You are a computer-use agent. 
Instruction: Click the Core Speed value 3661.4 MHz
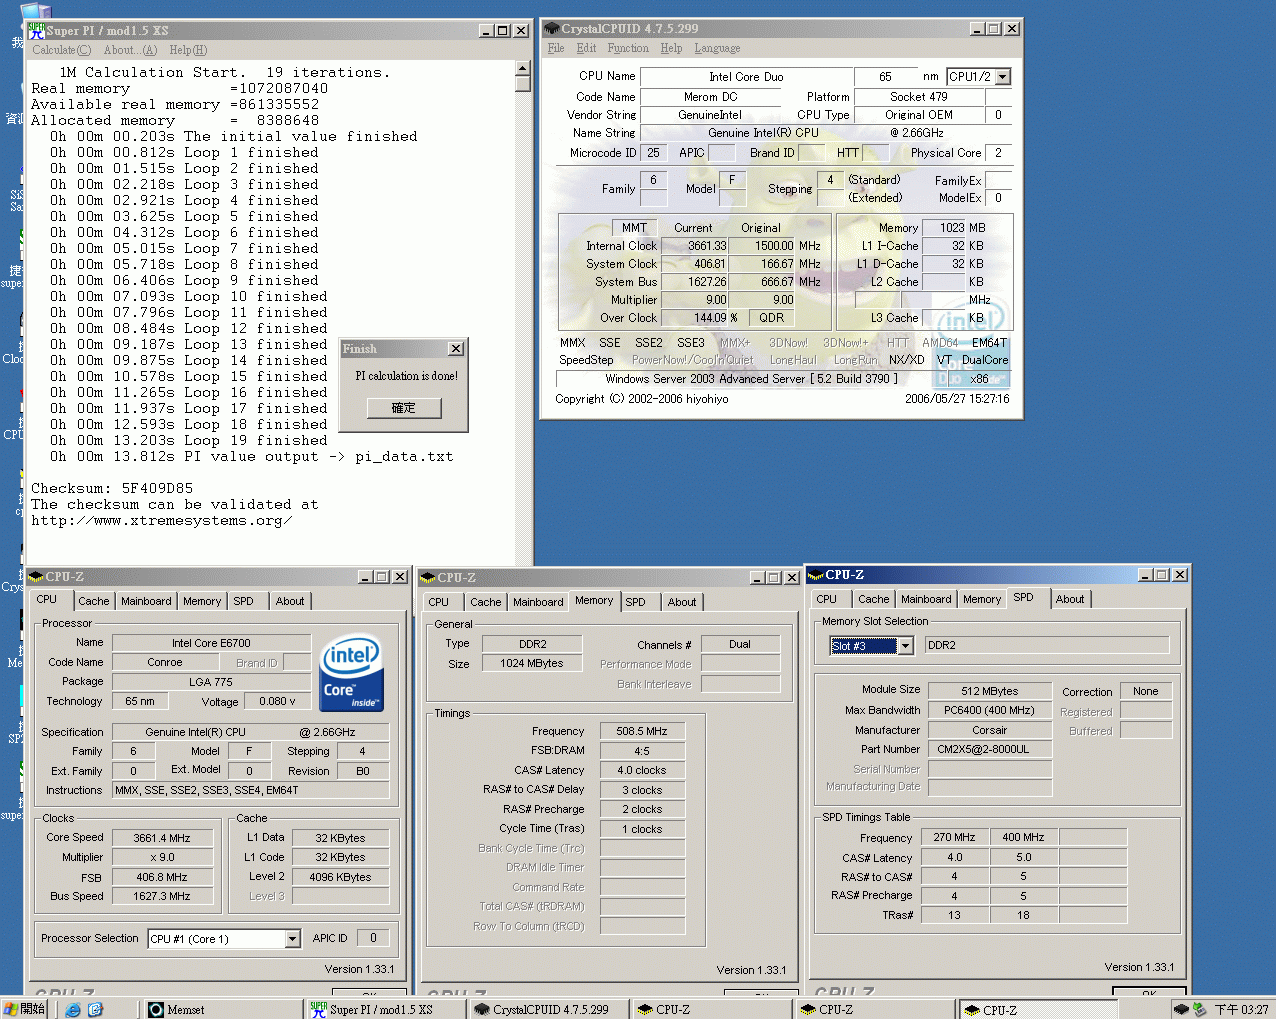click(162, 838)
